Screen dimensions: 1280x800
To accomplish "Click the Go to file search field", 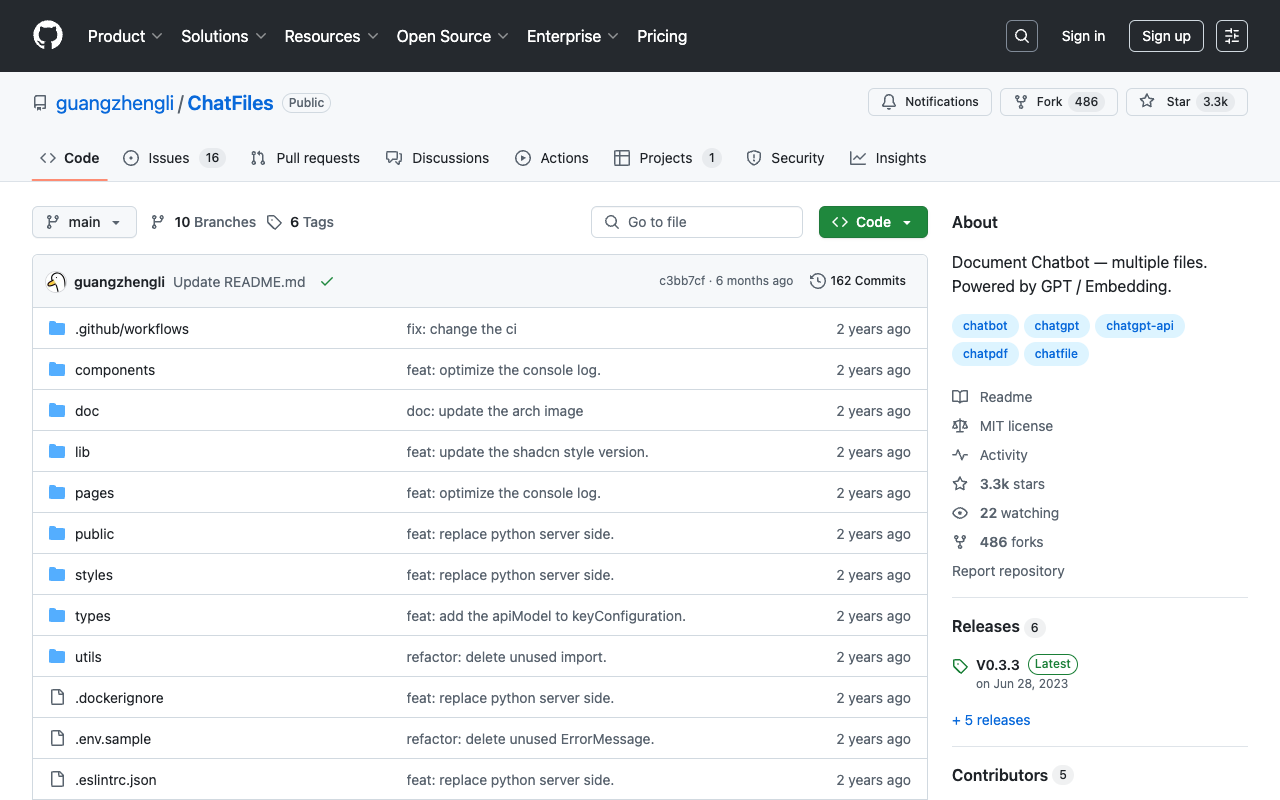I will 697,222.
